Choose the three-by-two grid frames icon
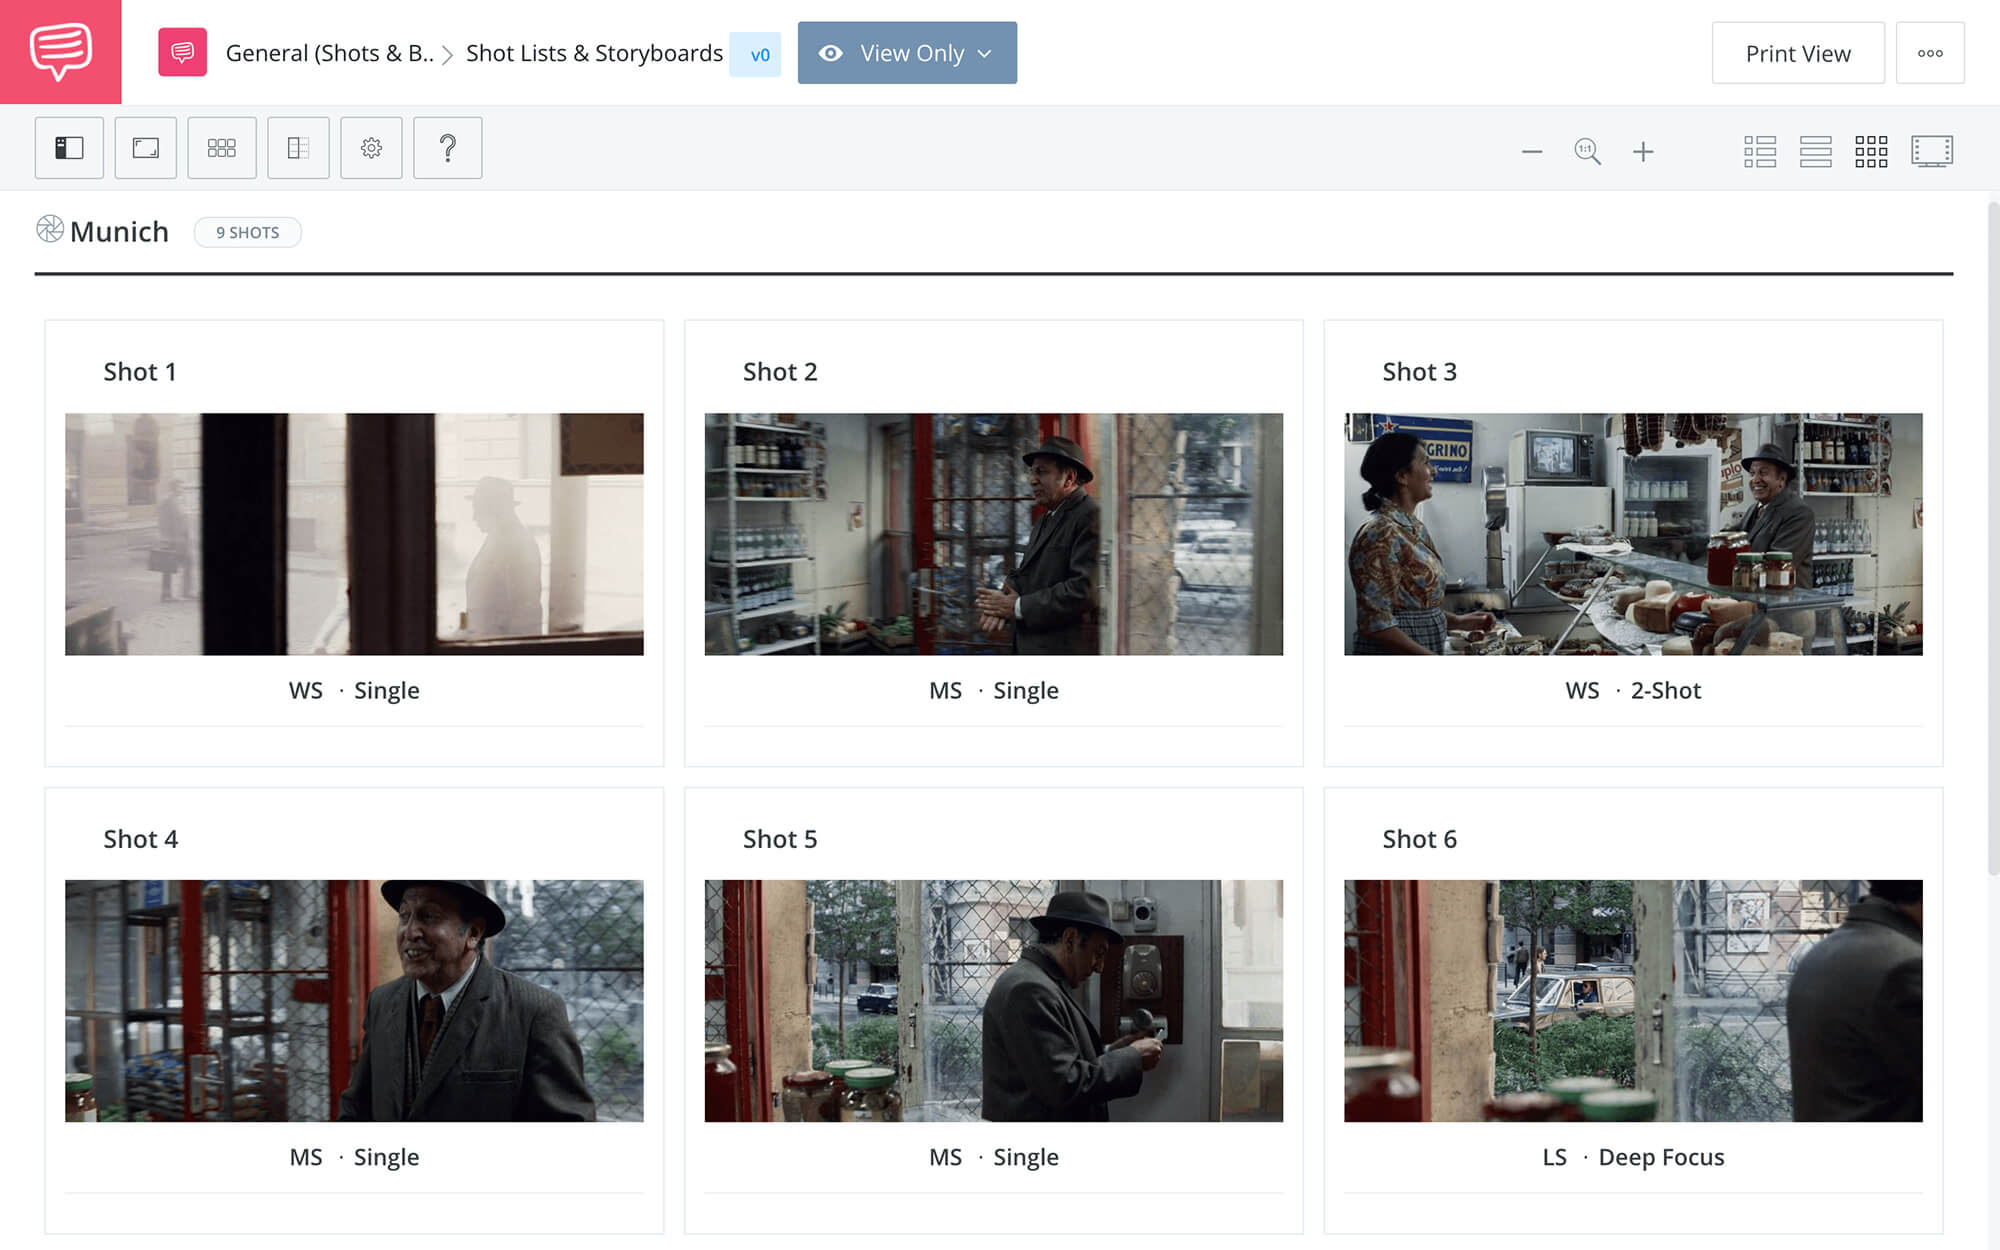Viewport: 2000px width, 1250px height. tap(222, 148)
